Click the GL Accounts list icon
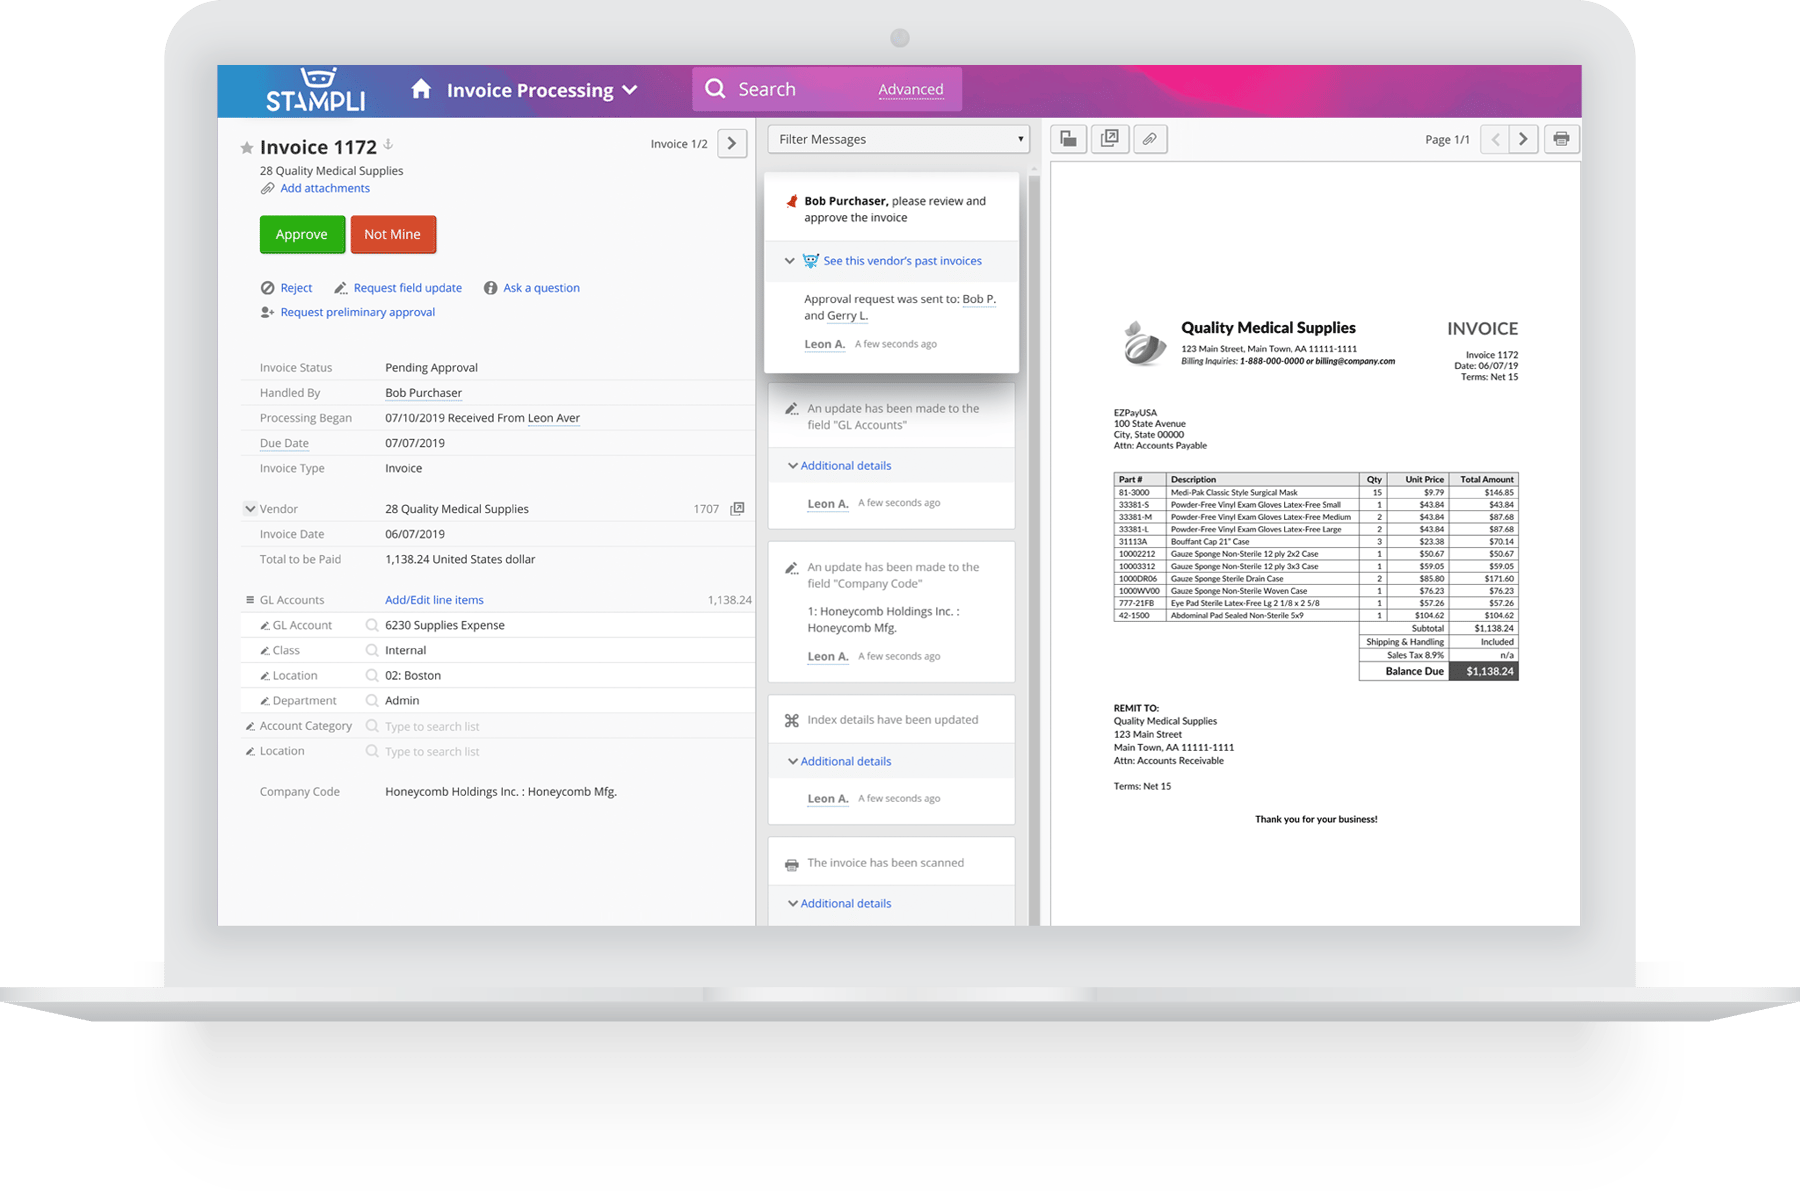1800x1191 pixels. point(250,600)
